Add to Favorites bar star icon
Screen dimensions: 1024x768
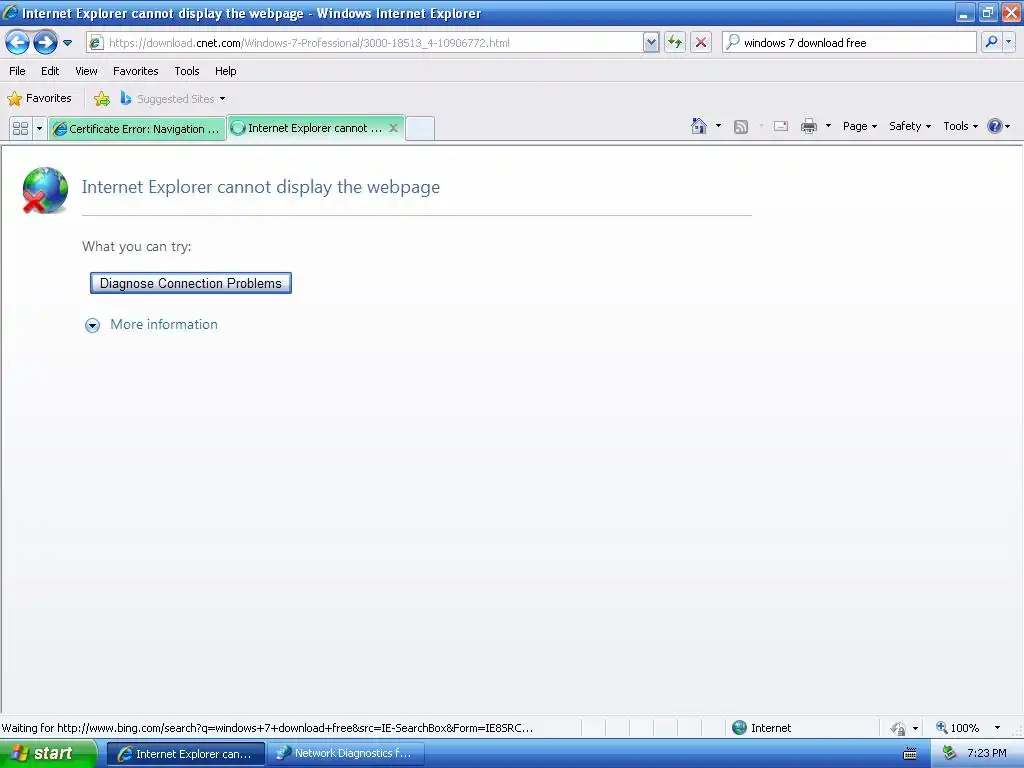pyautogui.click(x=102, y=99)
